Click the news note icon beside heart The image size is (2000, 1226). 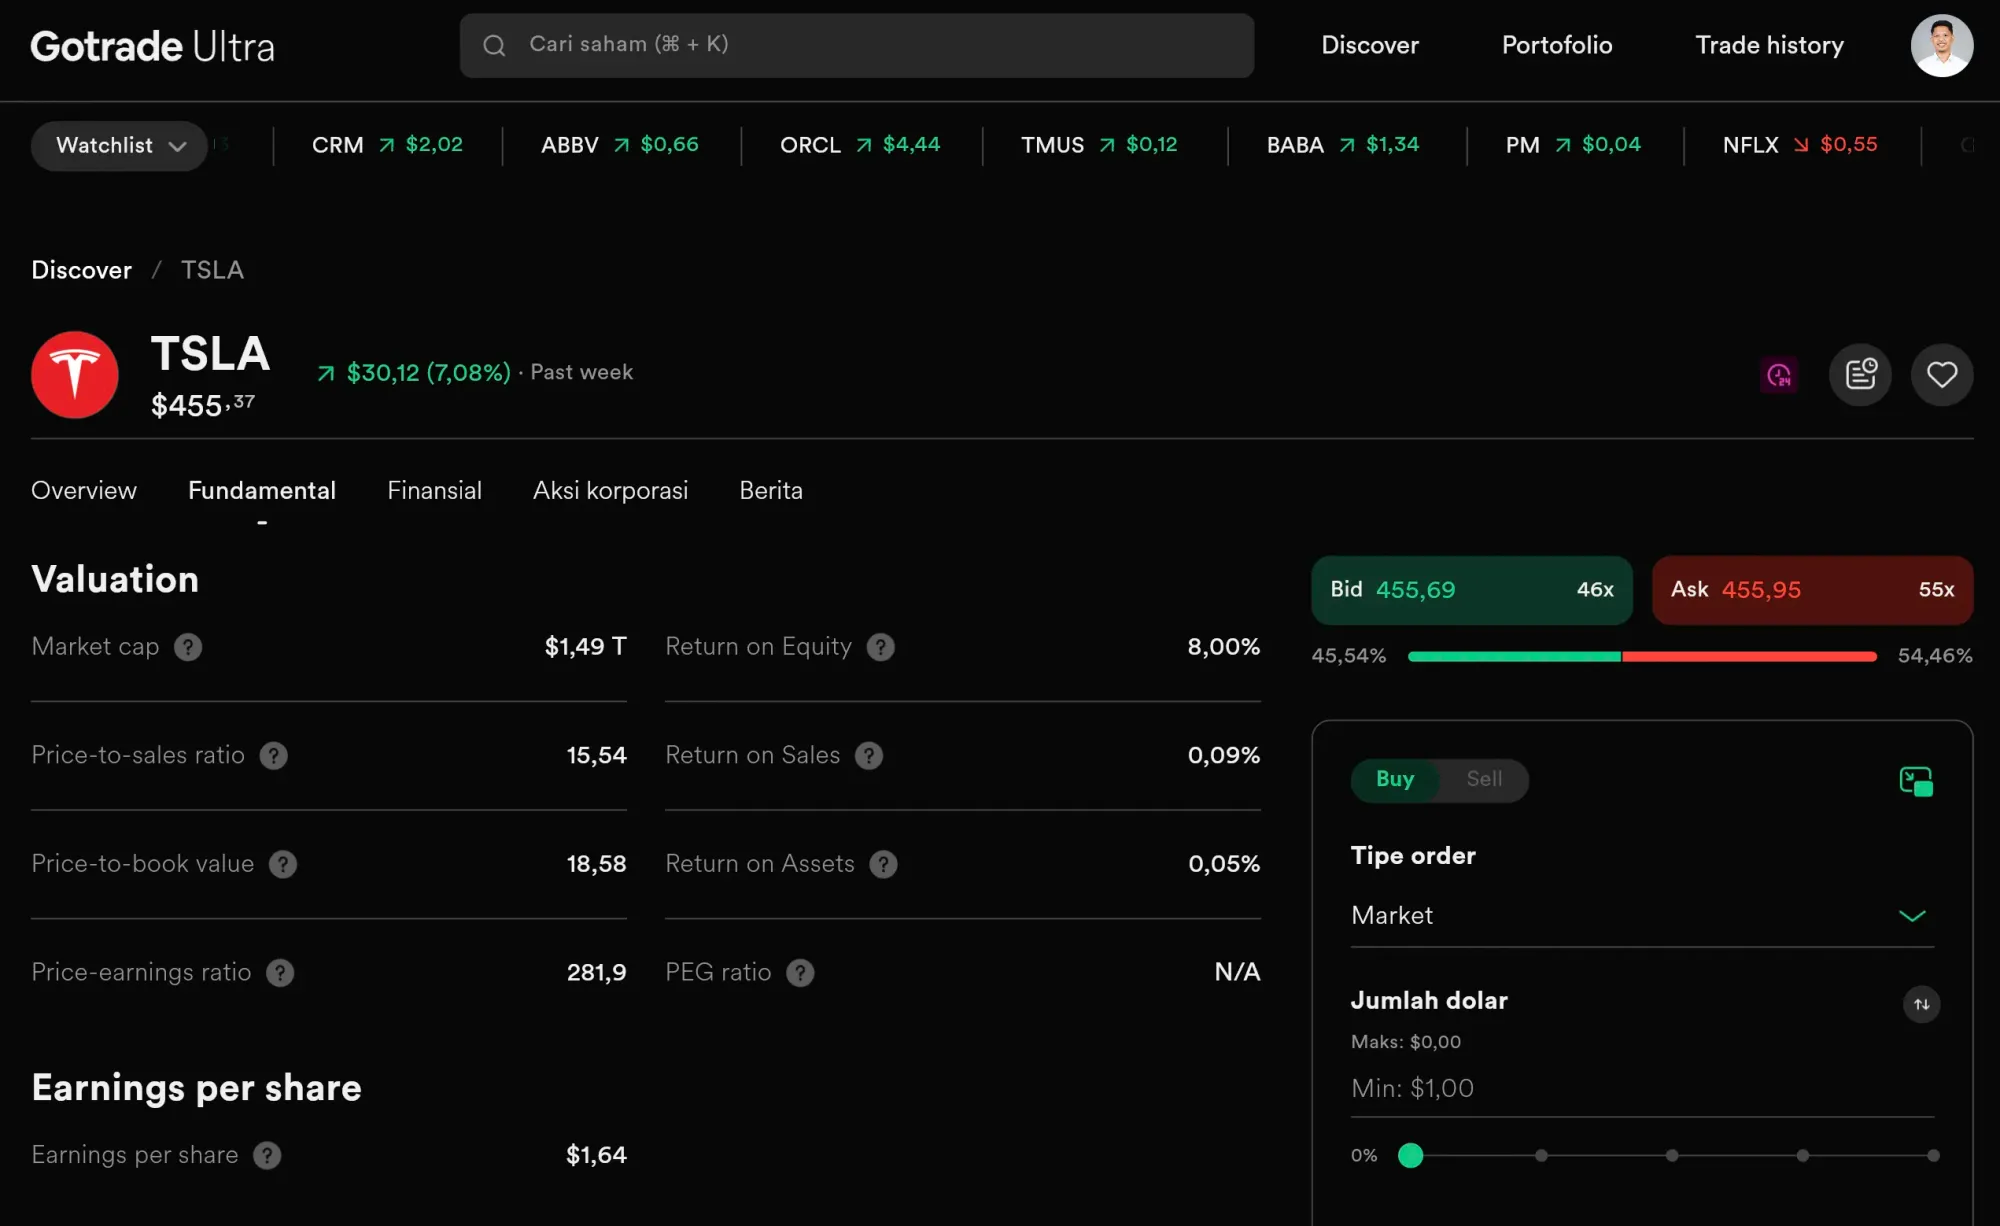tap(1860, 375)
